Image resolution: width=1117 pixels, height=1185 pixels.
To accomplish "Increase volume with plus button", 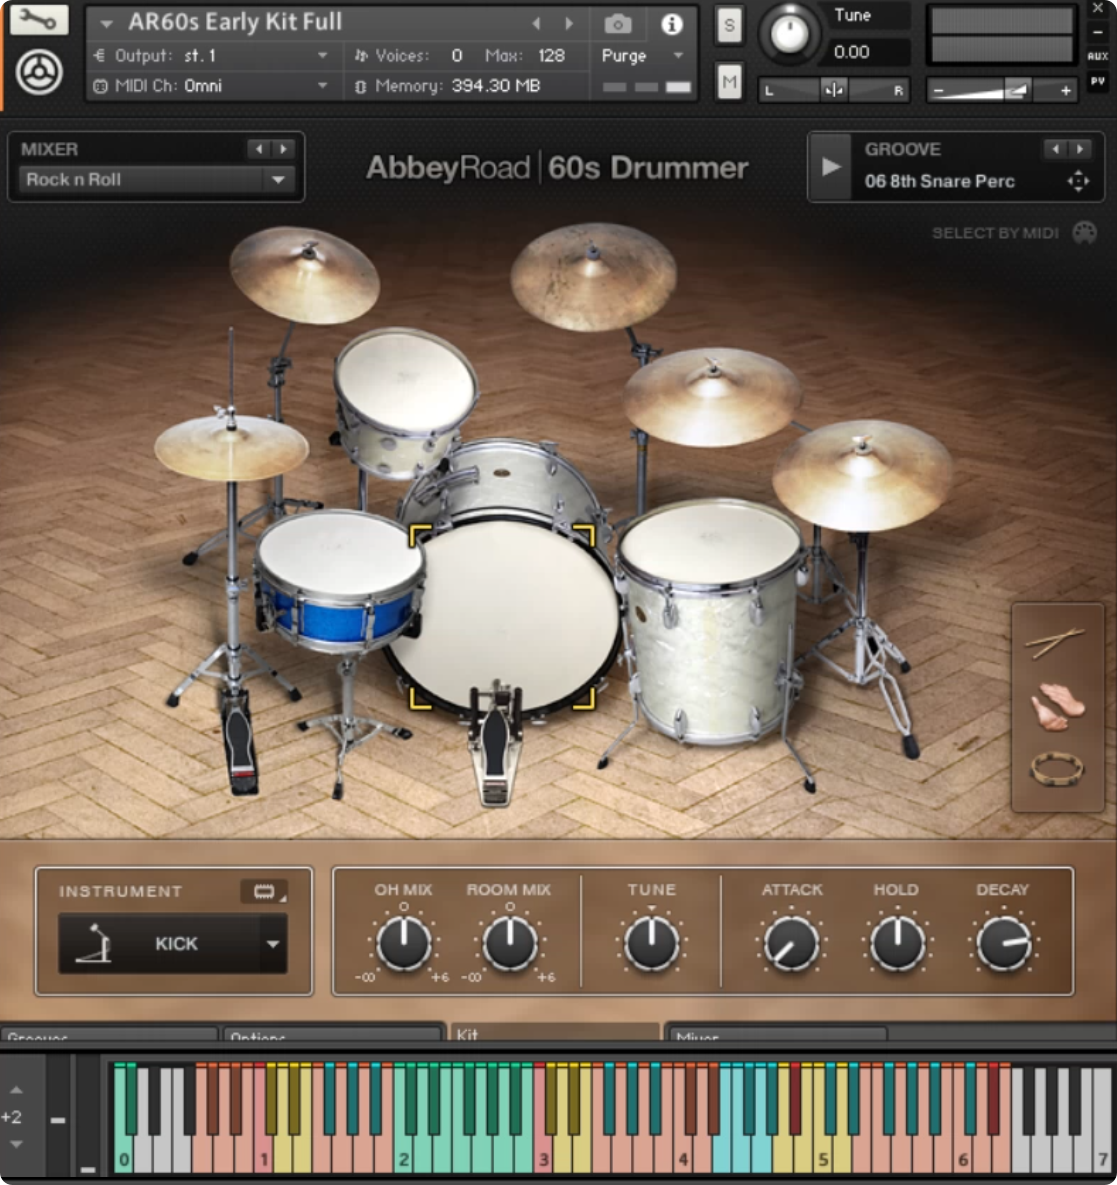I will pos(1065,91).
